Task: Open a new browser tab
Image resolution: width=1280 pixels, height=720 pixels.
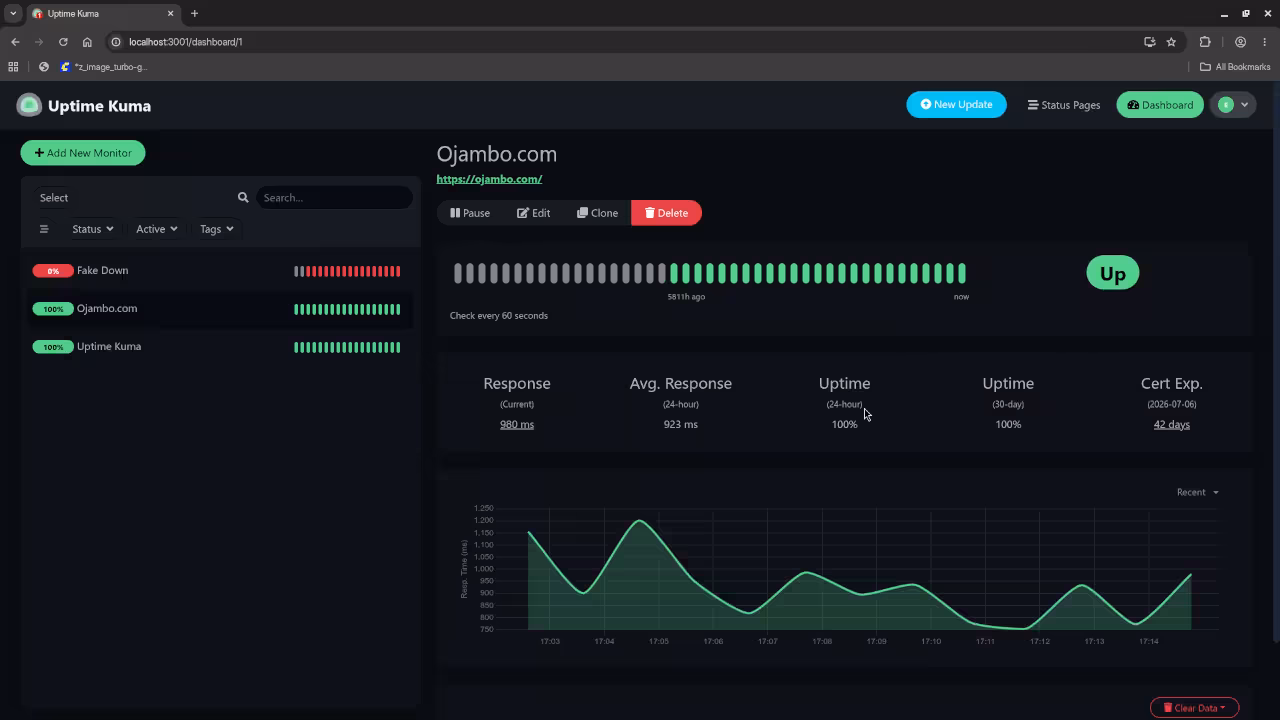Action: (194, 14)
